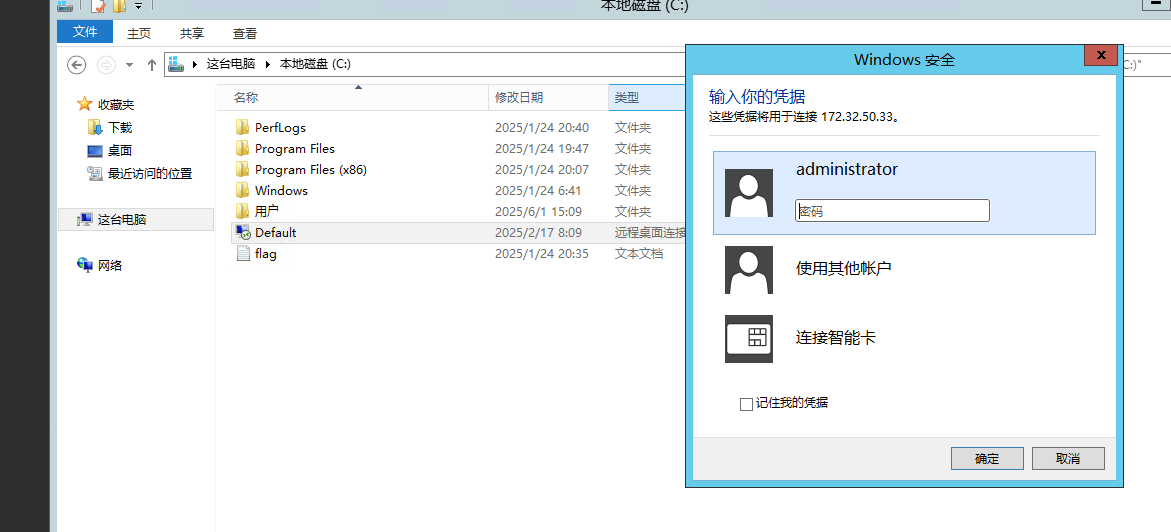This screenshot has height=532, width=1171.
Task: Choose the 使用其他帐户 option
Action: (843, 268)
